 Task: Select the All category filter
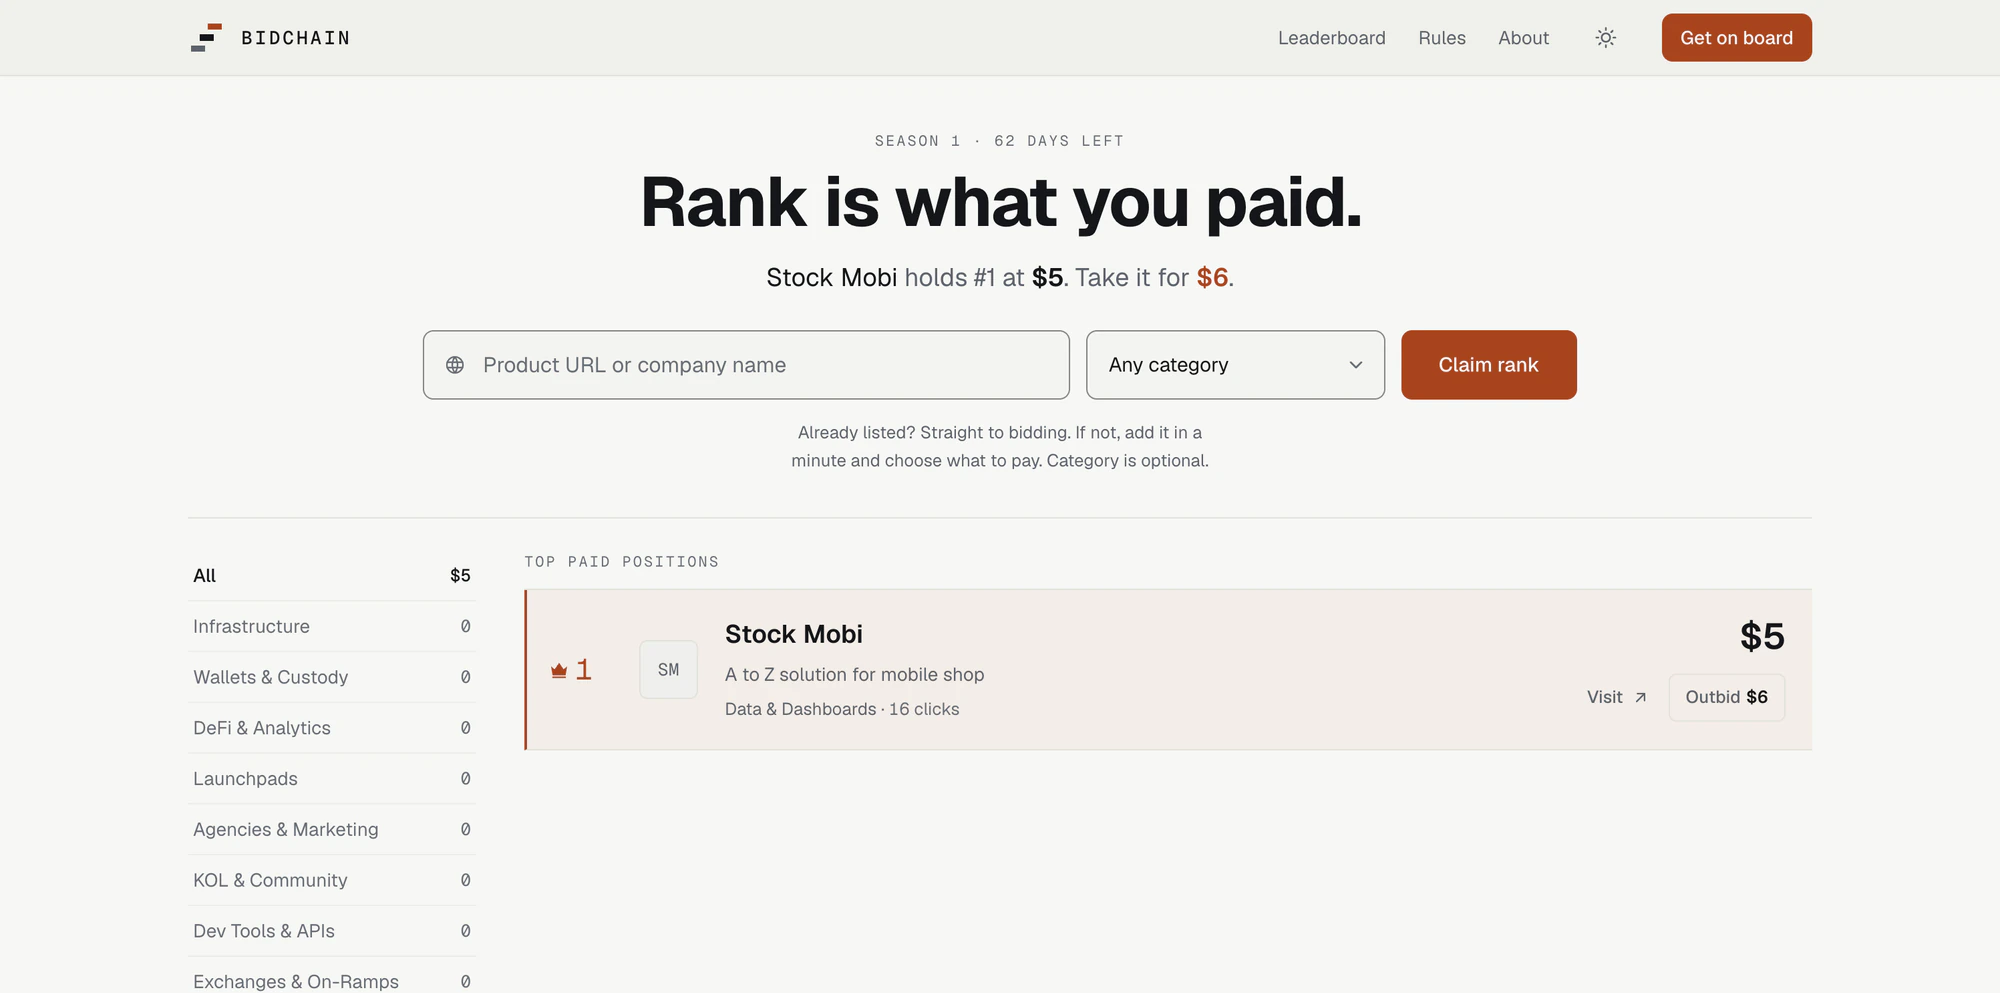[x=332, y=576]
